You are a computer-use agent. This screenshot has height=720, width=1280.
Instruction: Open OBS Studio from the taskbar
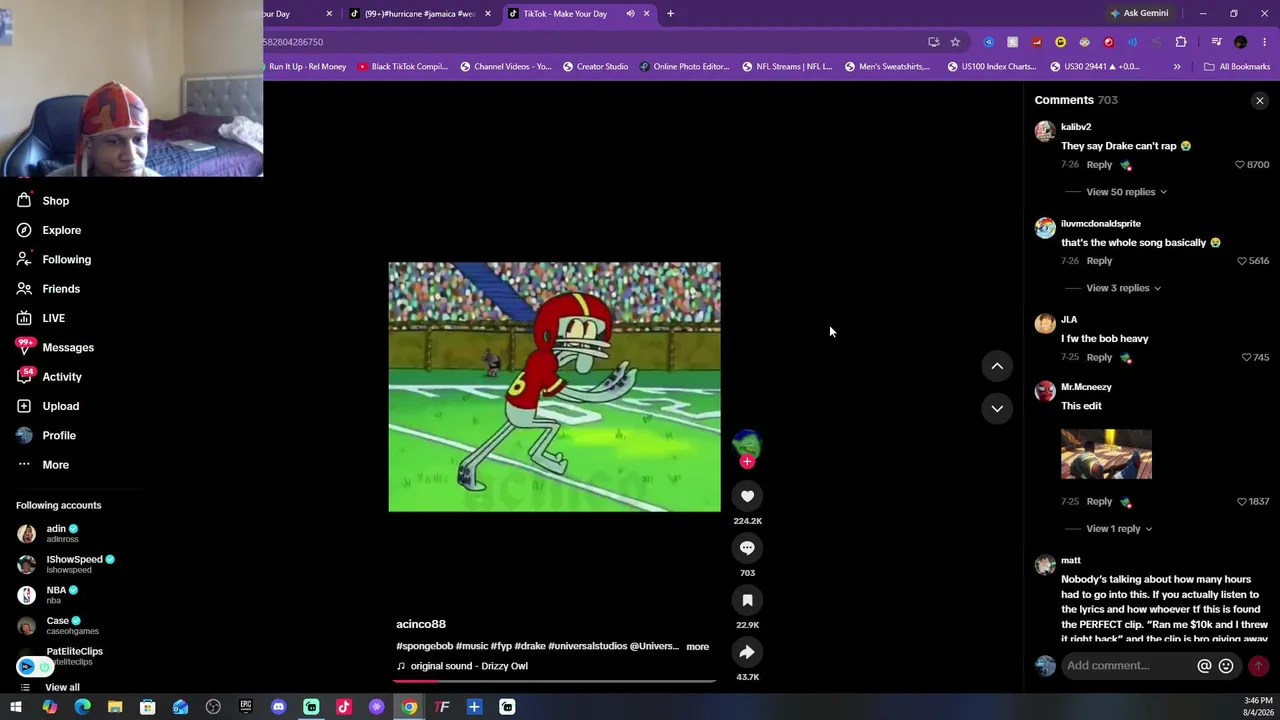(213, 707)
